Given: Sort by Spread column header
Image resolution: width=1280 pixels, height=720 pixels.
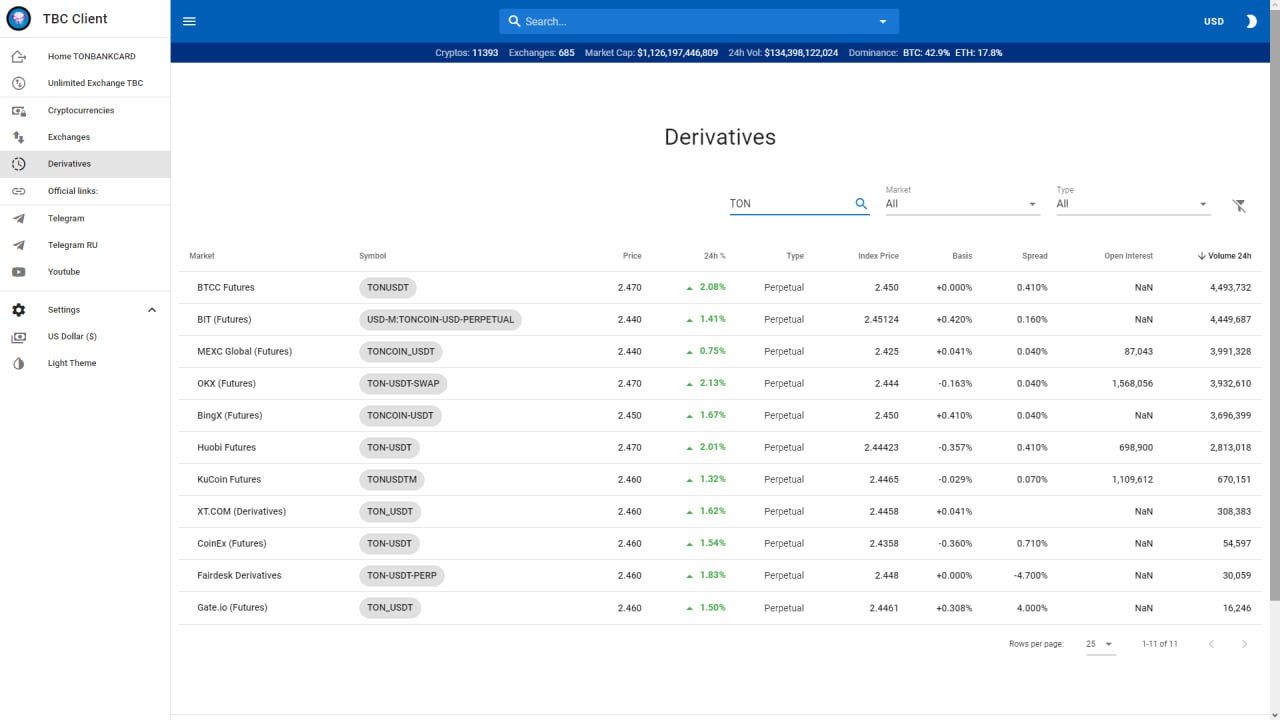Looking at the screenshot, I should [x=1035, y=256].
